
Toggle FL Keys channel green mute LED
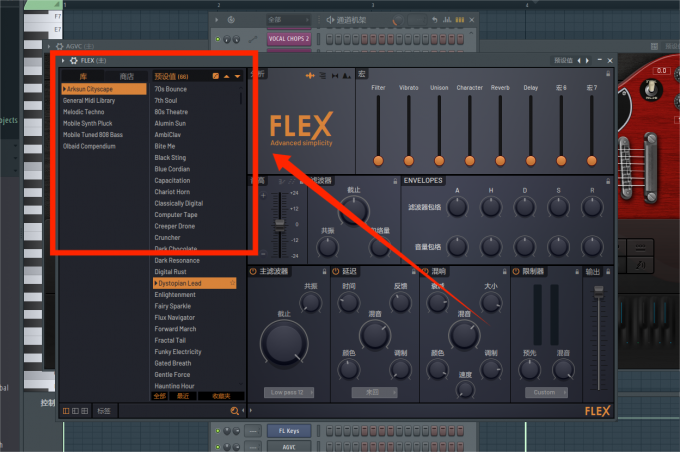coord(218,431)
